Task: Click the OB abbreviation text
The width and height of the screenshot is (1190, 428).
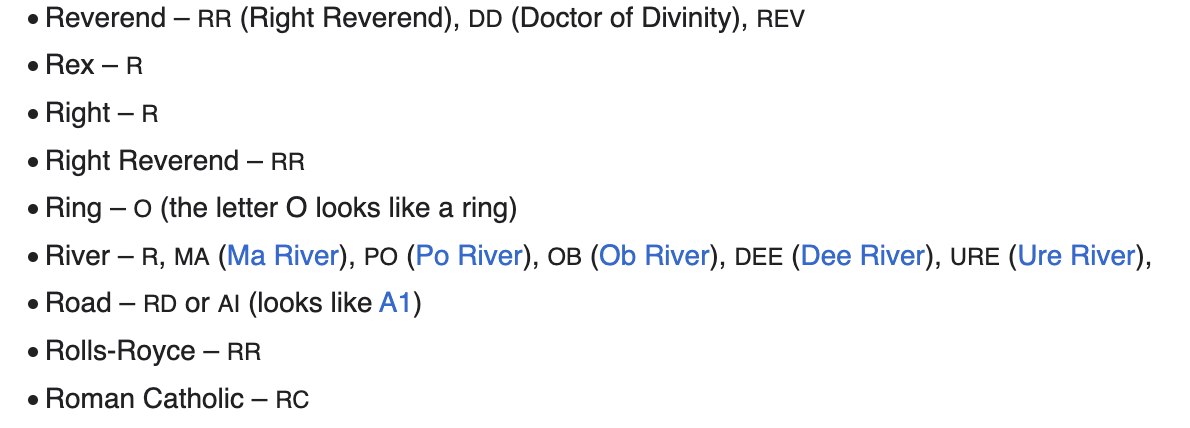Action: click(x=564, y=257)
